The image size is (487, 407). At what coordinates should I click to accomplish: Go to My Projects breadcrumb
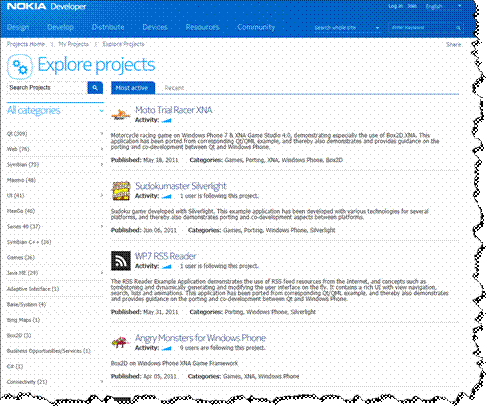[73, 44]
